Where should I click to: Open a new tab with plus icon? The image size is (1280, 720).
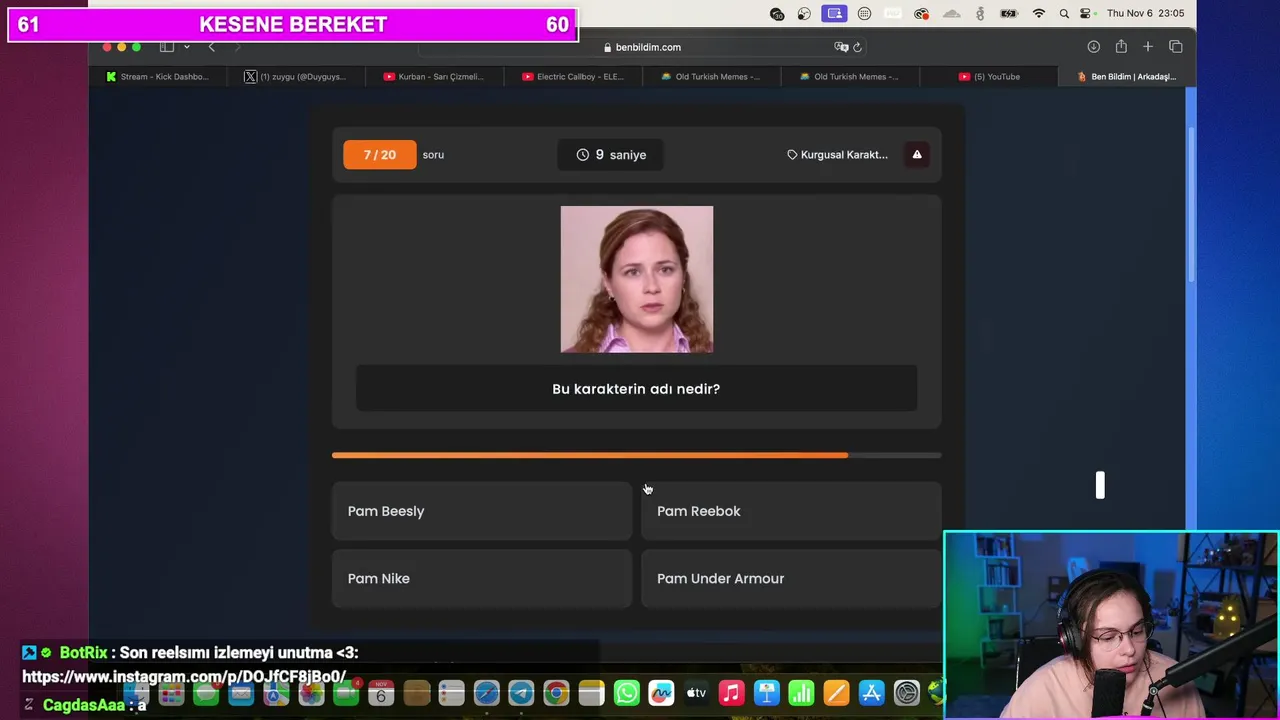click(1148, 47)
